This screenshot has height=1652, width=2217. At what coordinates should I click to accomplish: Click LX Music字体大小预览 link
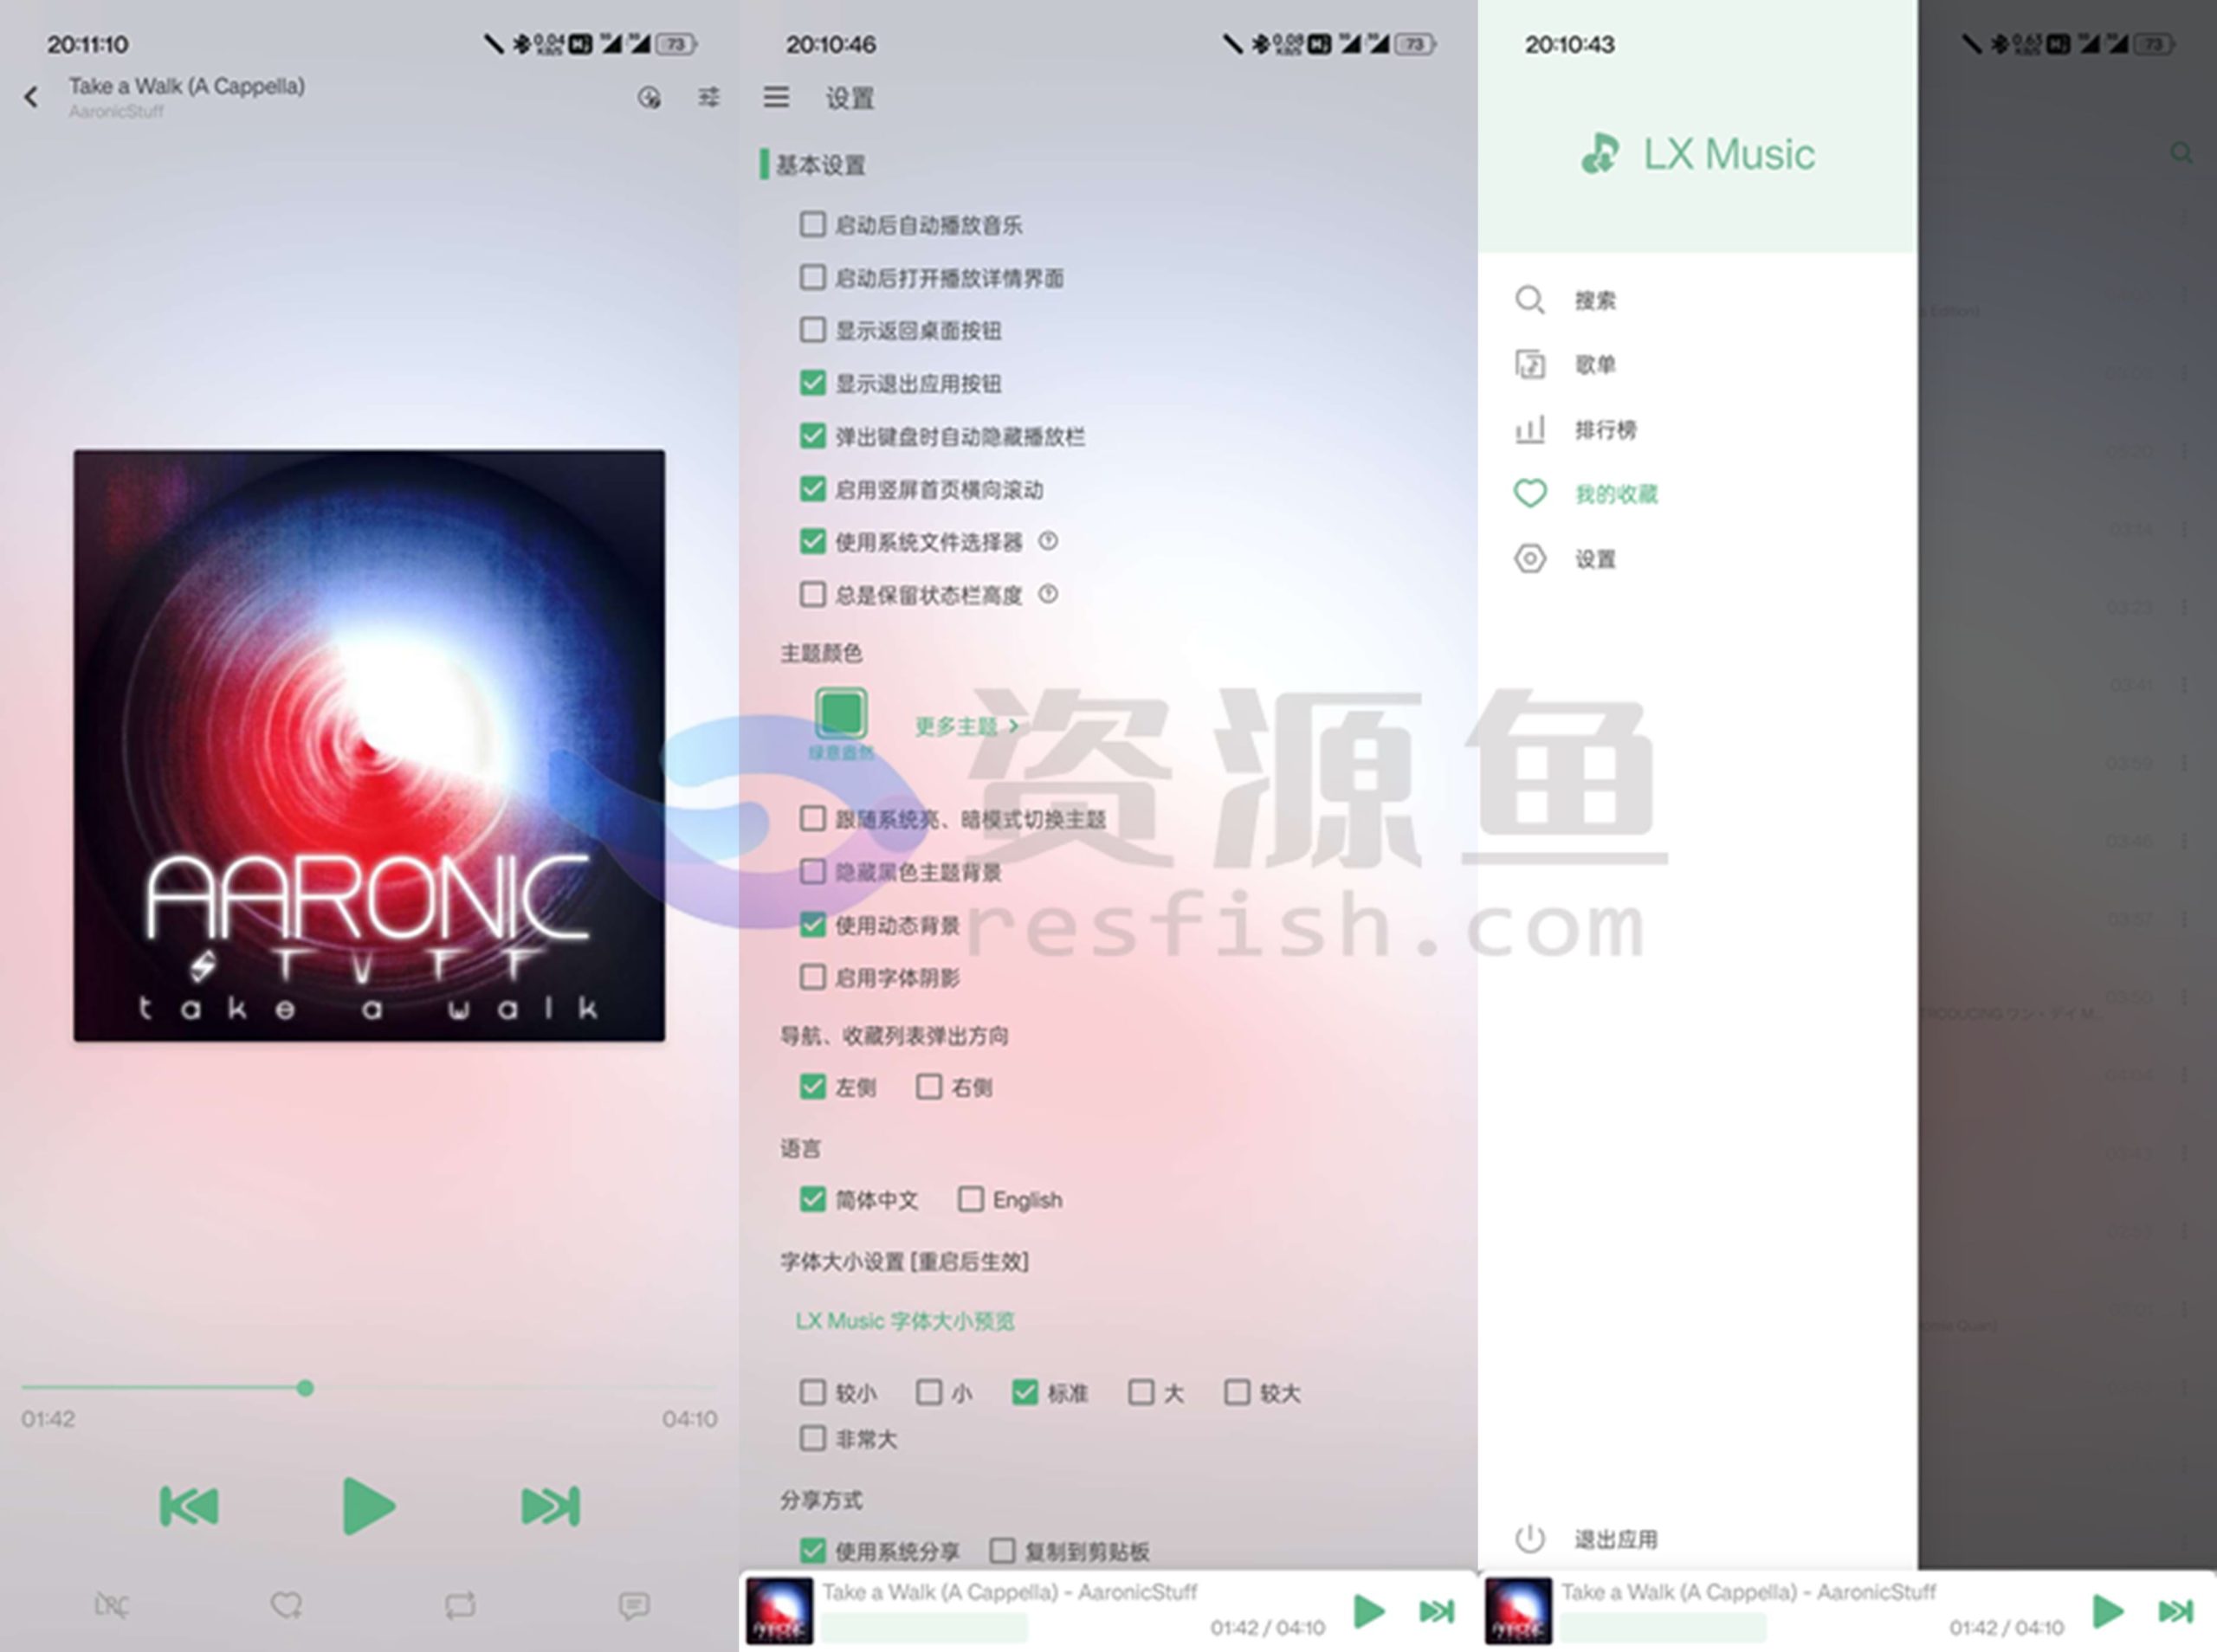click(x=921, y=1322)
